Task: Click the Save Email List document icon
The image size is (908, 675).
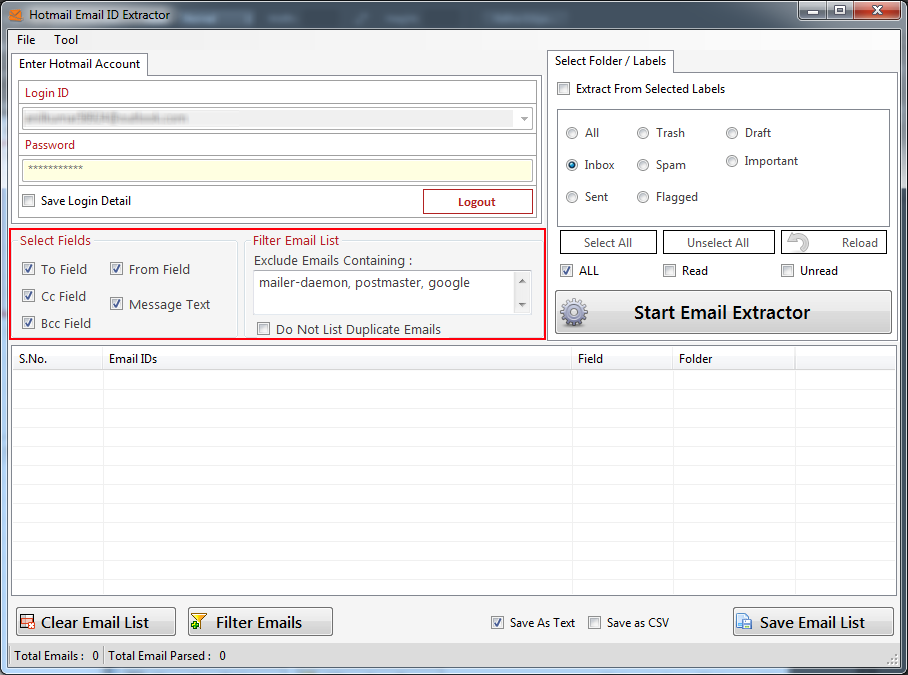Action: point(744,622)
